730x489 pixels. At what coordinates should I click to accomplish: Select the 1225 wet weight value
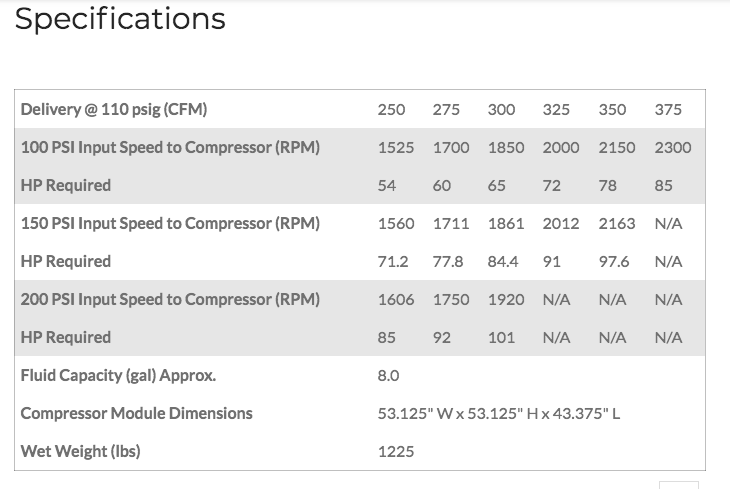[396, 452]
